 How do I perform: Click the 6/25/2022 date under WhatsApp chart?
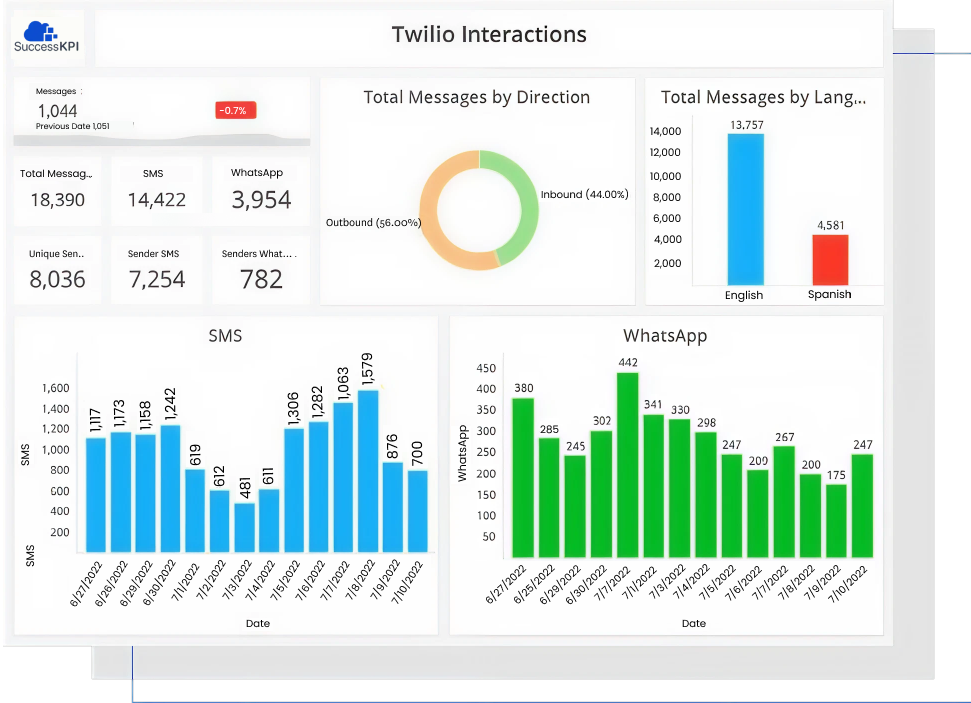click(x=537, y=584)
